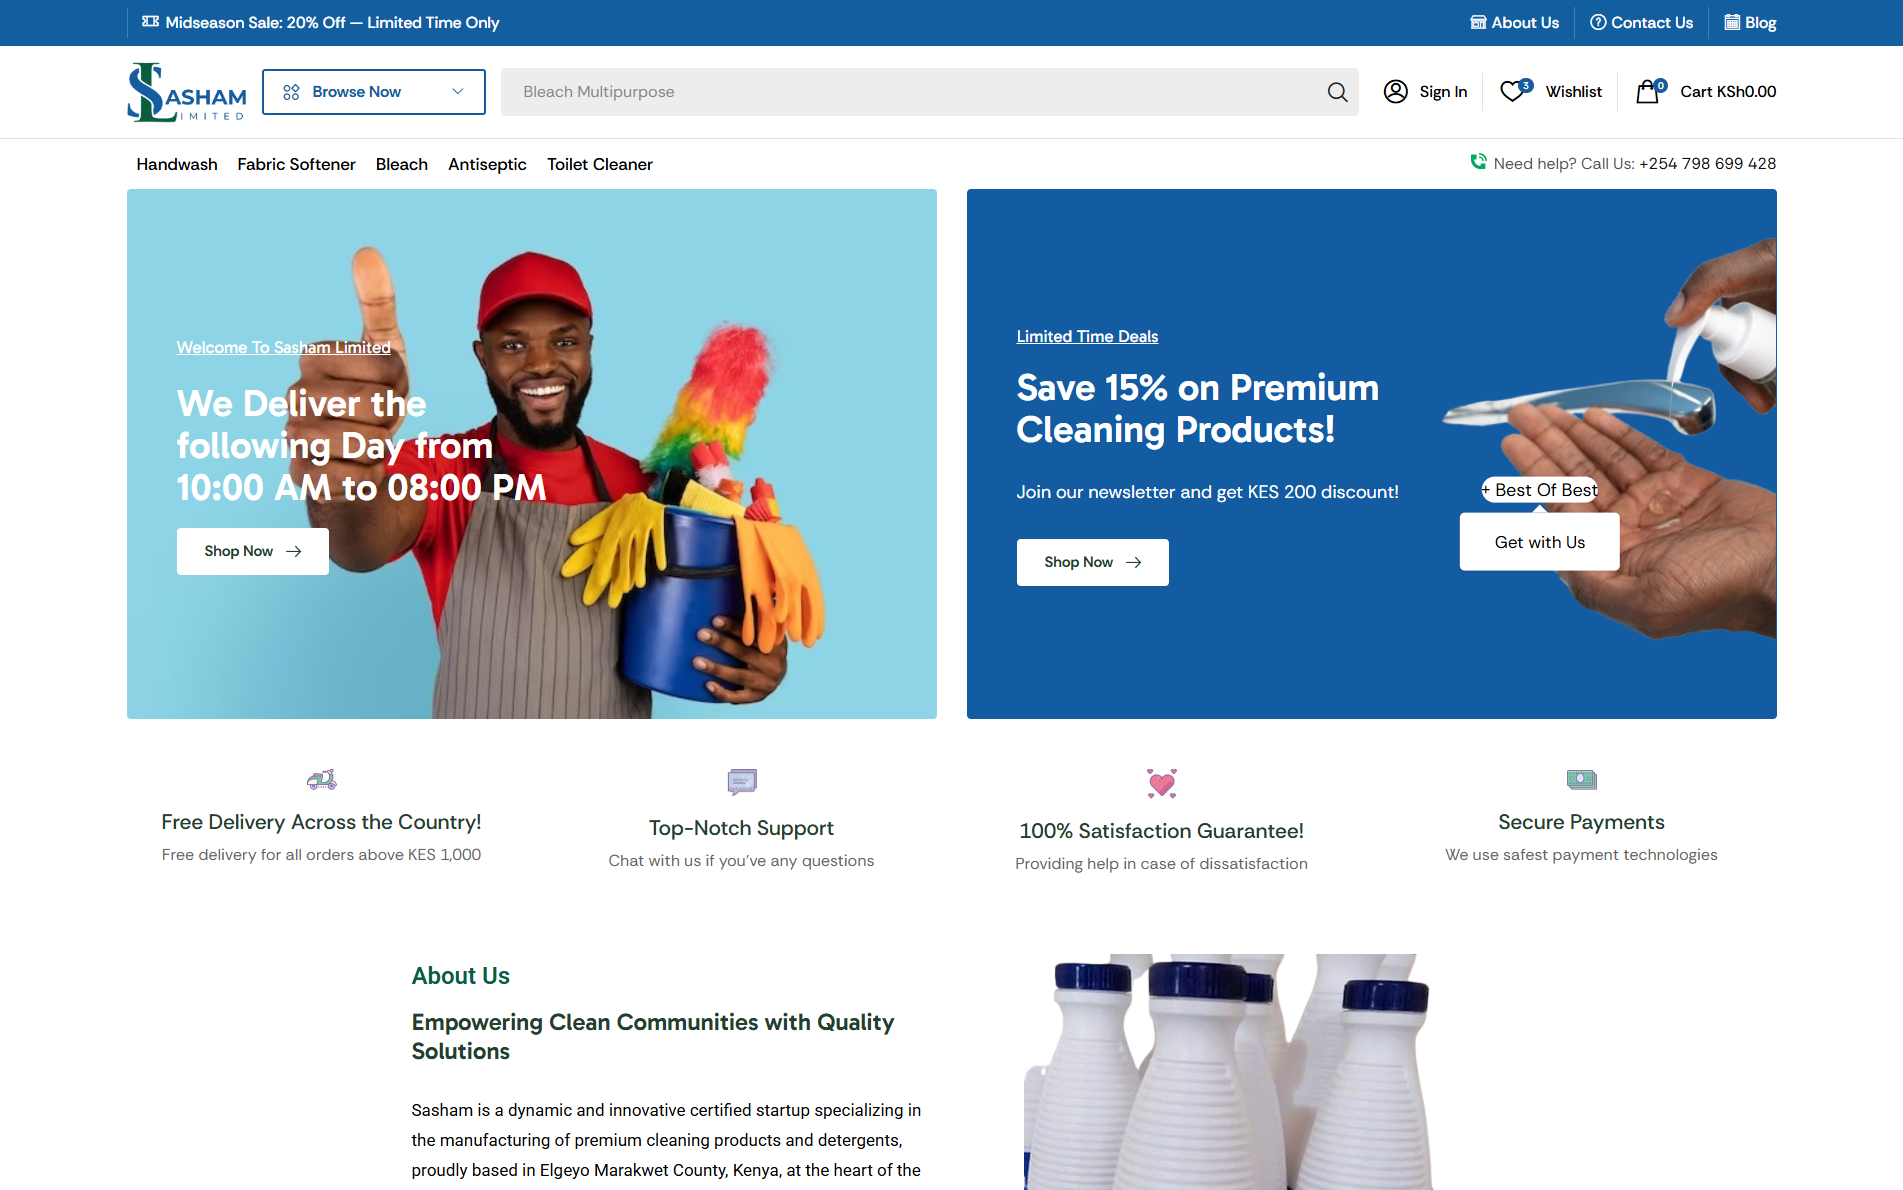Click the search magnifier icon
Image resolution: width=1903 pixels, height=1190 pixels.
click(1337, 92)
